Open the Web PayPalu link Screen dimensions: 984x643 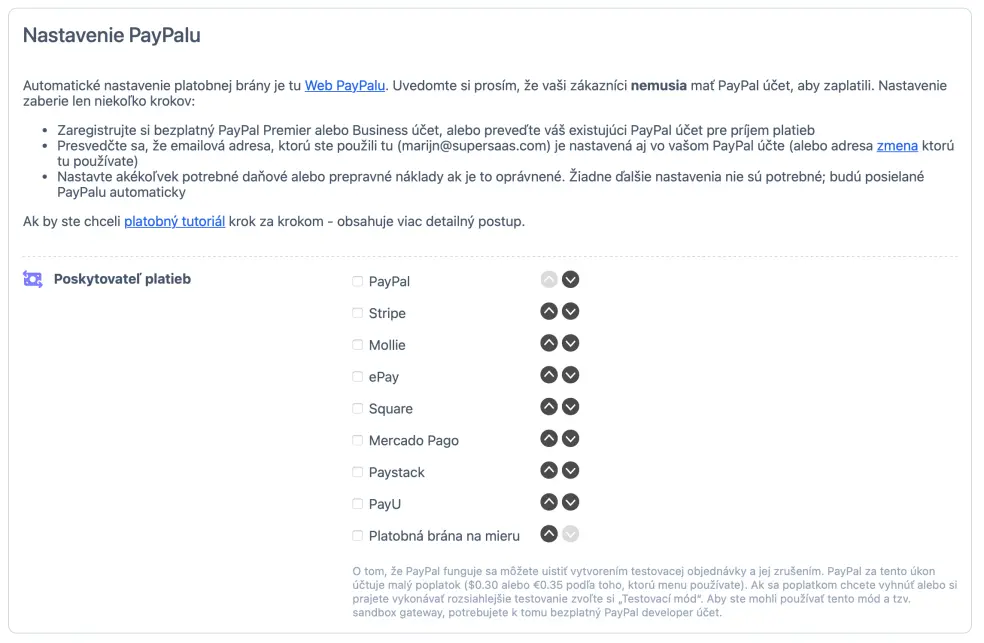[x=344, y=86]
